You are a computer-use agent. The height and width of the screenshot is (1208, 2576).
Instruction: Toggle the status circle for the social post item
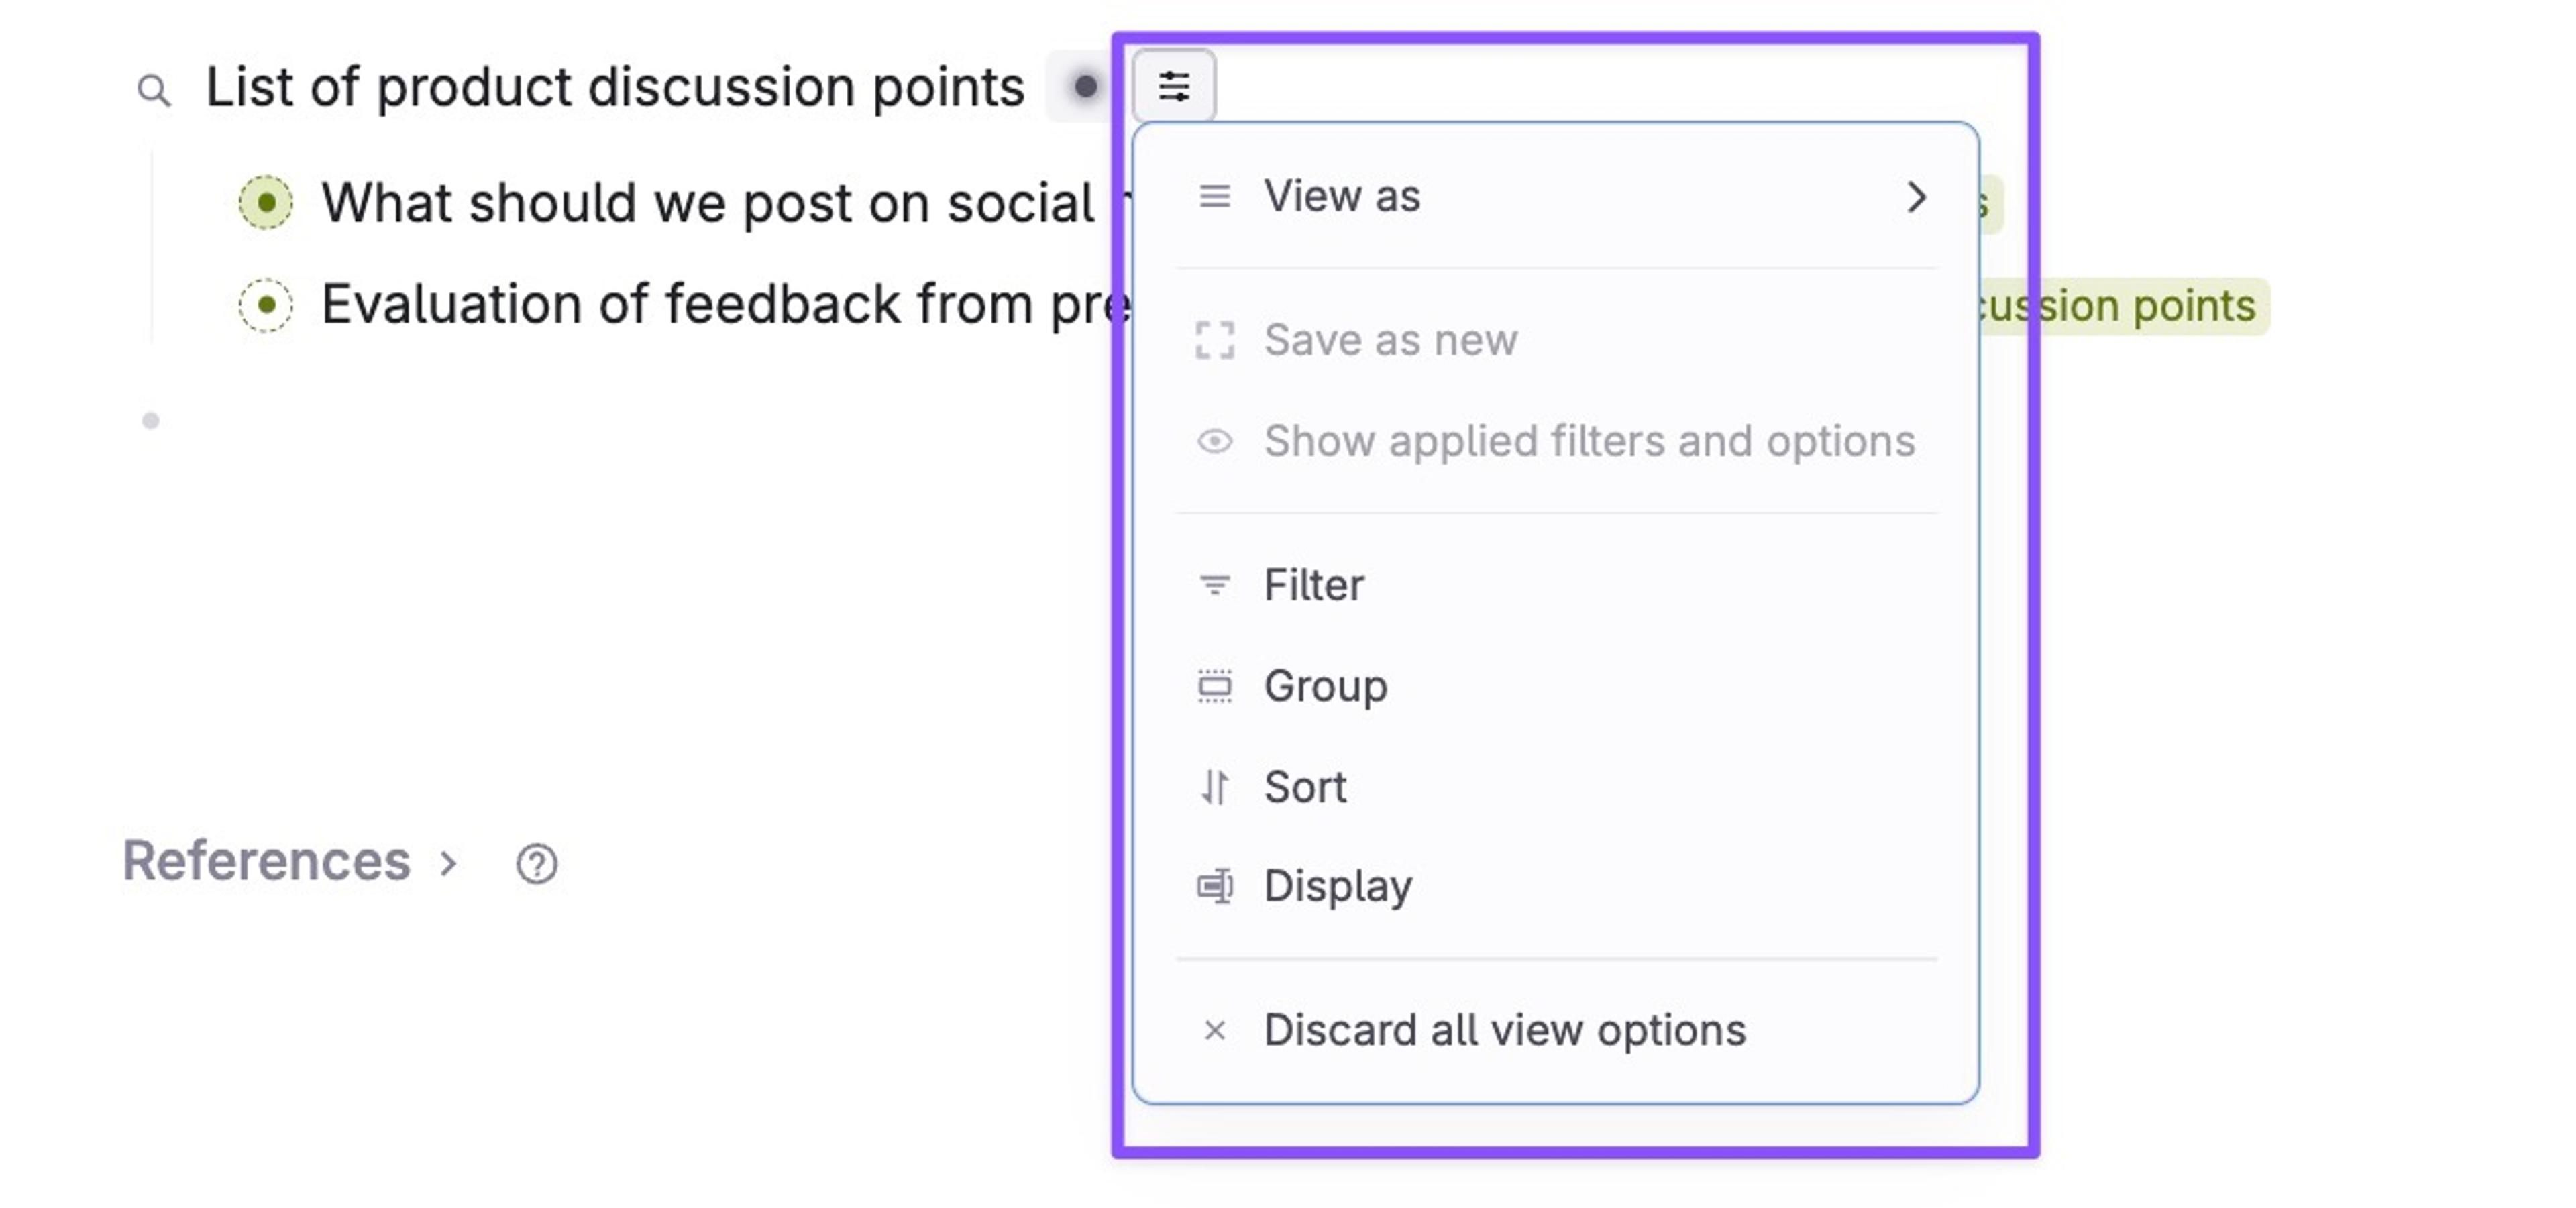266,203
